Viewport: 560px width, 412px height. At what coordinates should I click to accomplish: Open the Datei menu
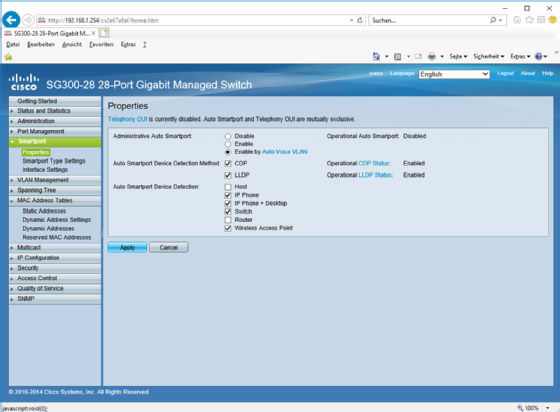[x=13, y=44]
